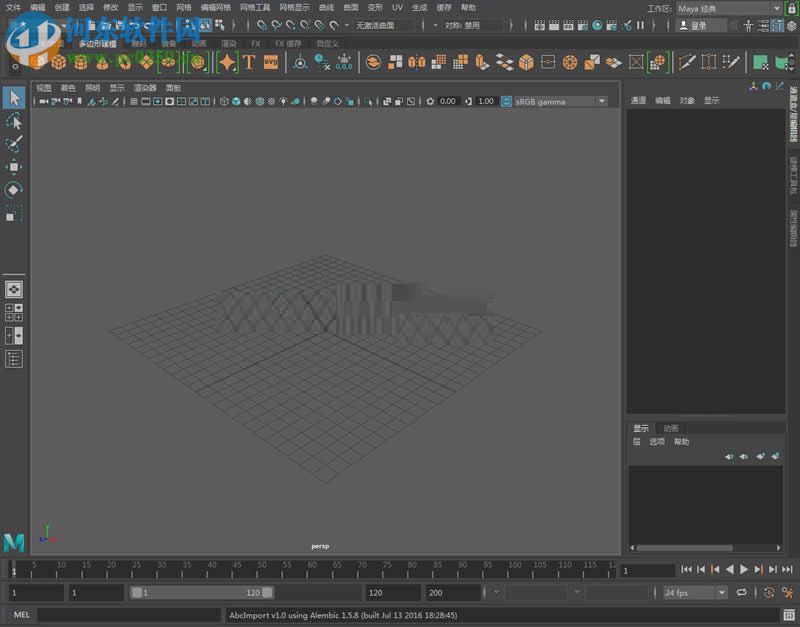This screenshot has width=800, height=627.
Task: Play the animation forward
Action: coord(743,569)
